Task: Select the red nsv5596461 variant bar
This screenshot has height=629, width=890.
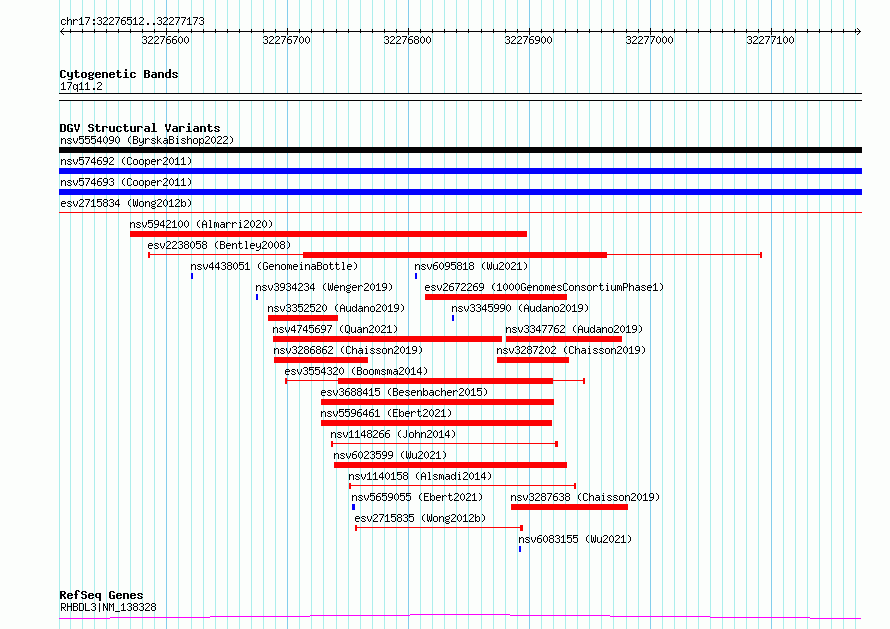Action: pos(436,423)
